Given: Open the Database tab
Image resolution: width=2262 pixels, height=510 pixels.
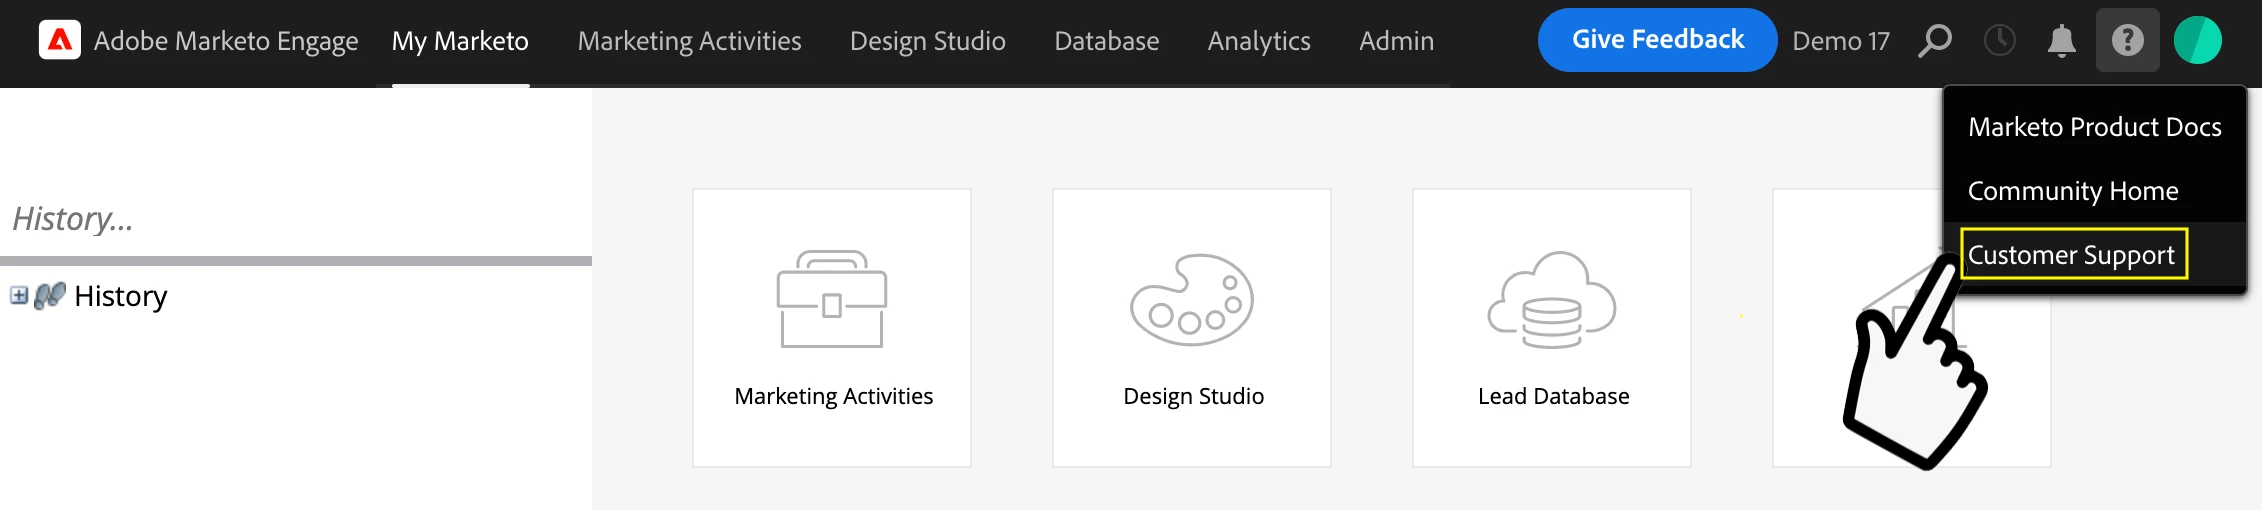Looking at the screenshot, I should click(1107, 41).
